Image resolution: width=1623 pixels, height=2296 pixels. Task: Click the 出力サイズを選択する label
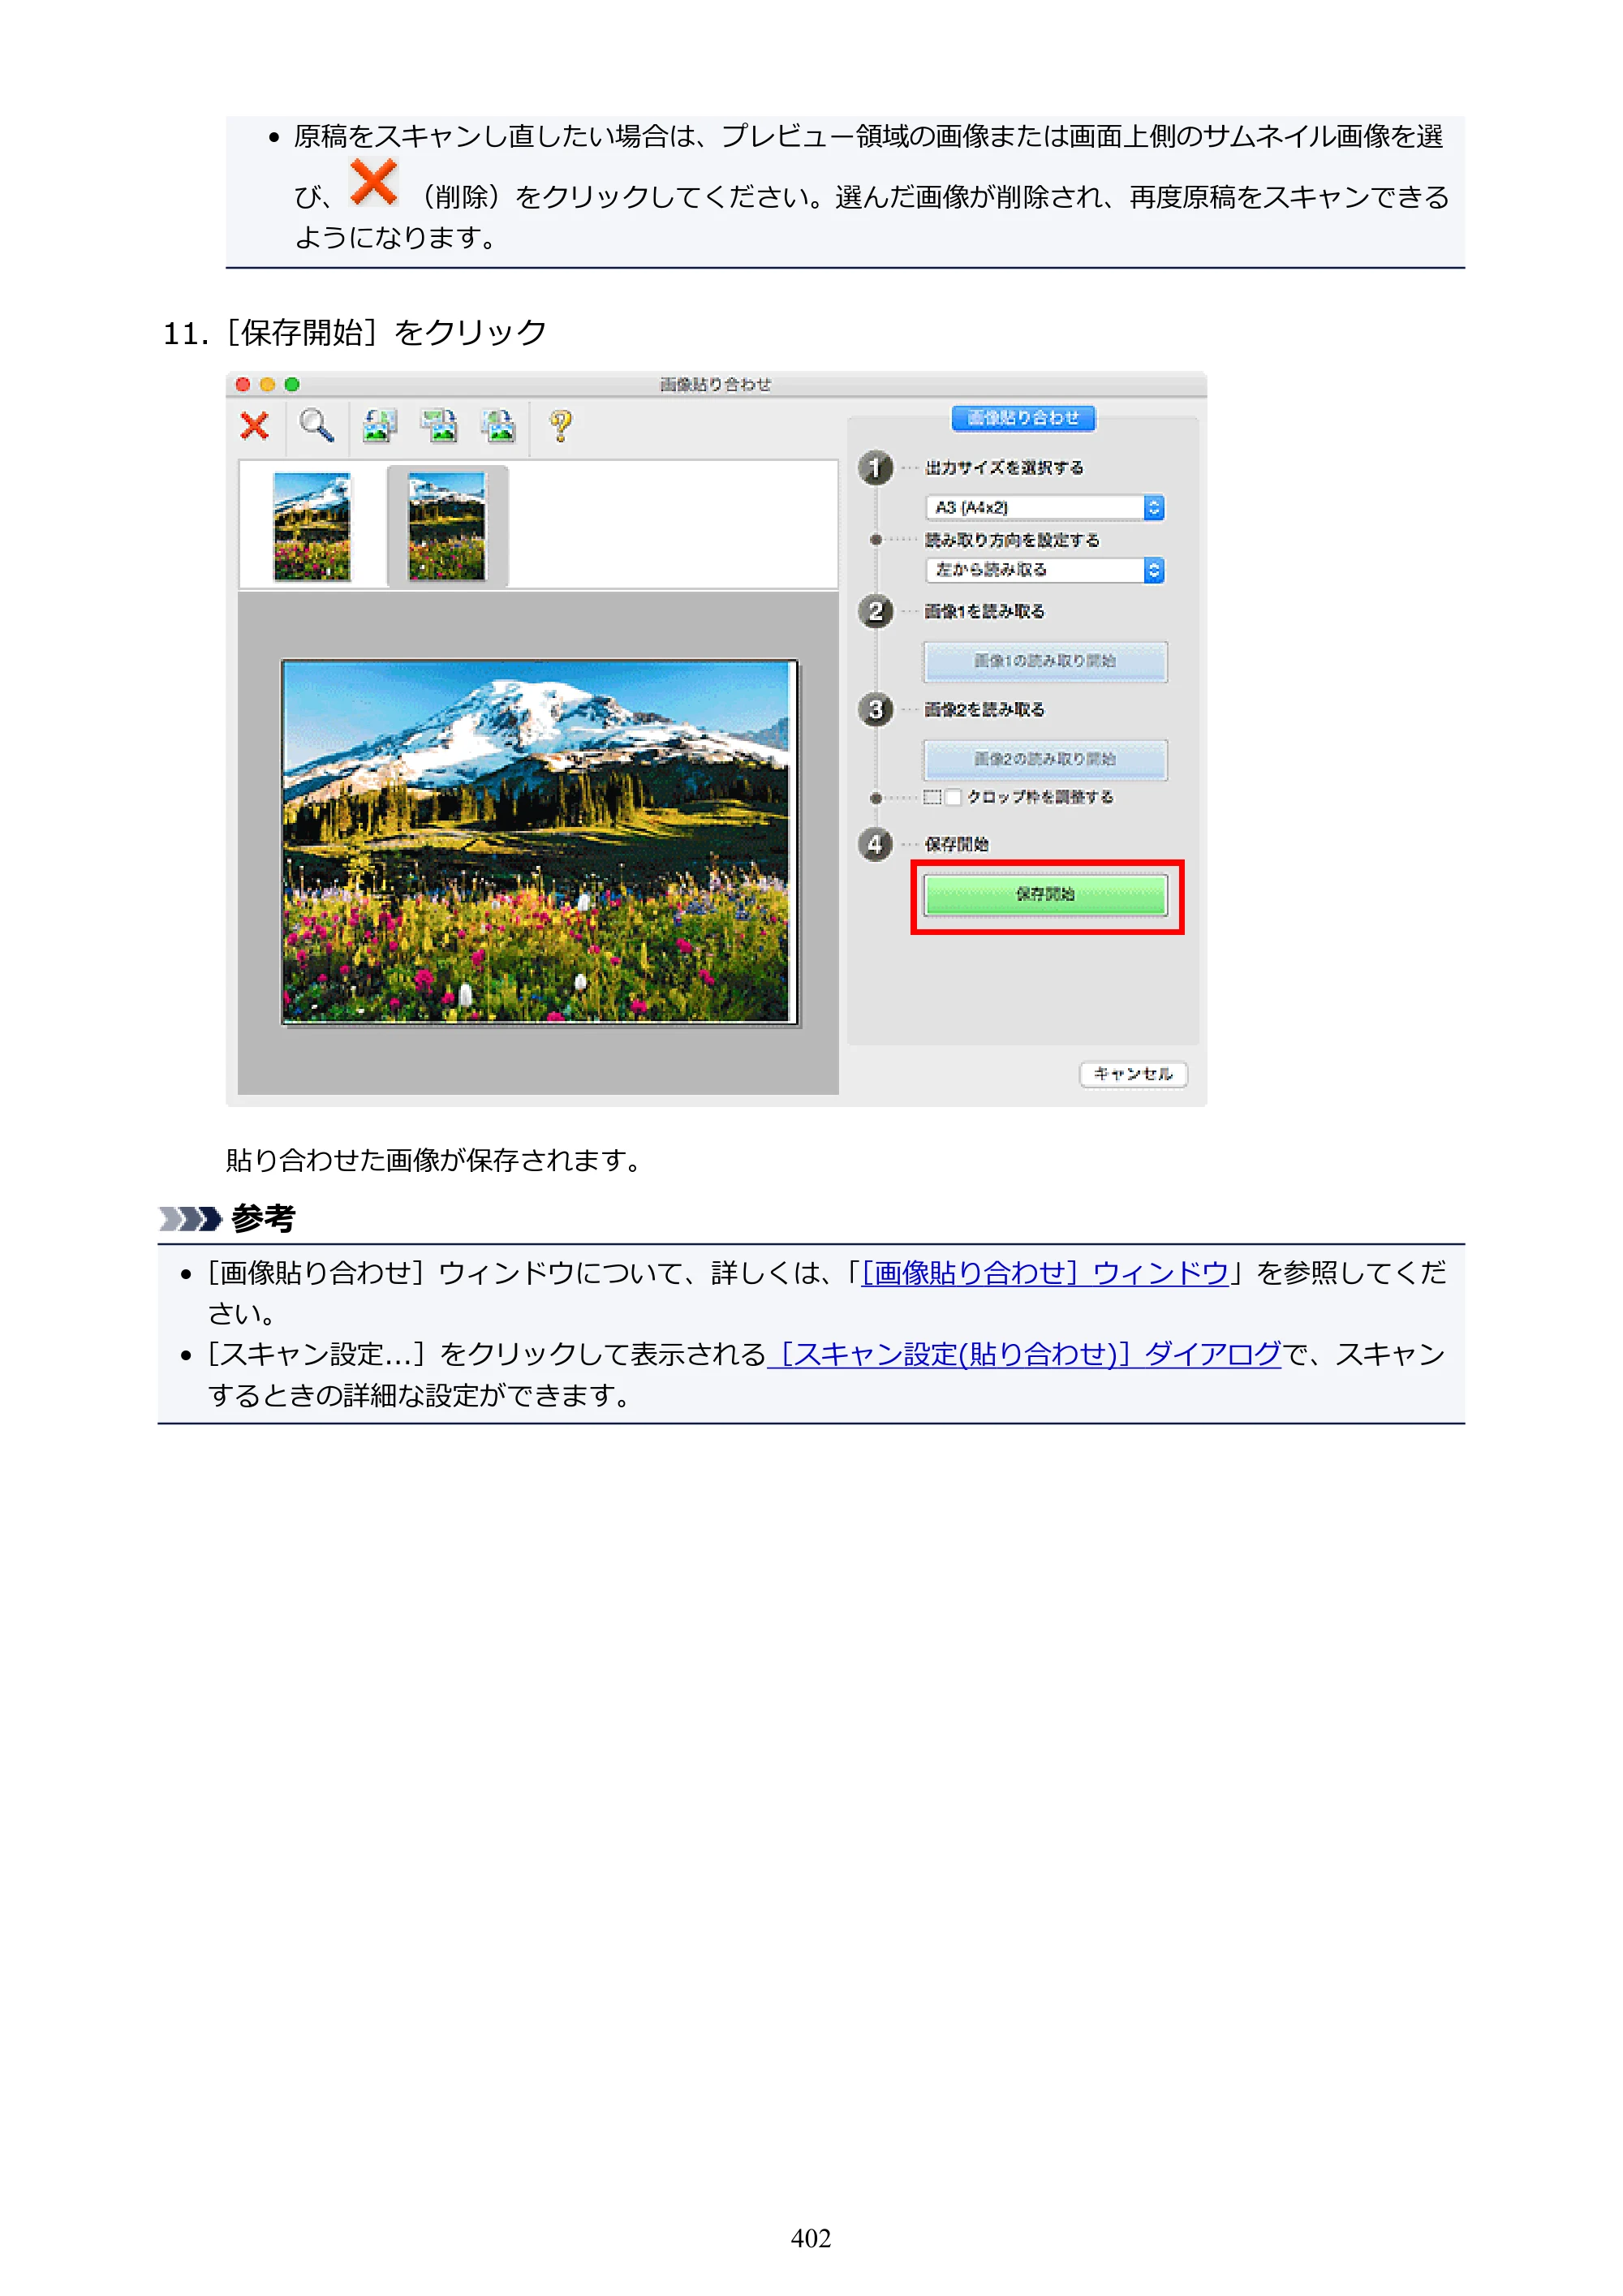pyautogui.click(x=1004, y=468)
